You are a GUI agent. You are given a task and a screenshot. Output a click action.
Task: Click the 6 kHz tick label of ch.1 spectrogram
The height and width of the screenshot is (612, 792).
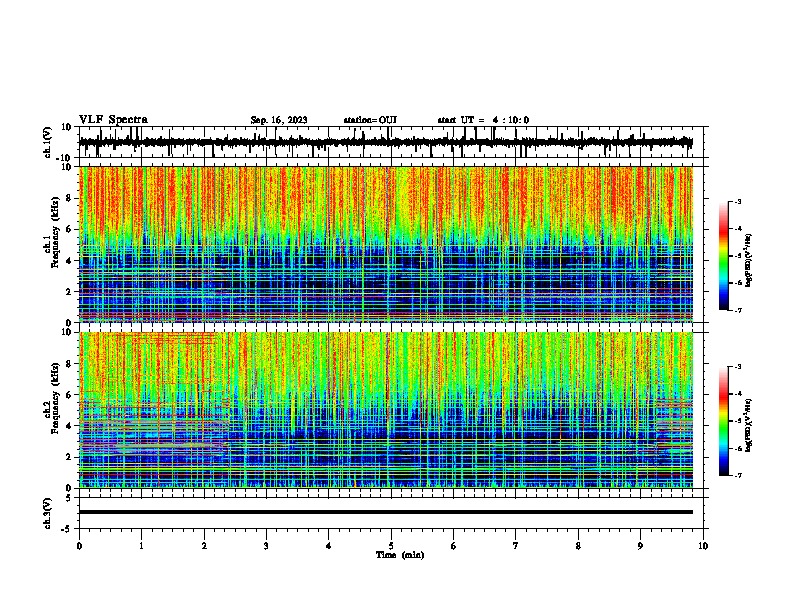click(x=69, y=229)
